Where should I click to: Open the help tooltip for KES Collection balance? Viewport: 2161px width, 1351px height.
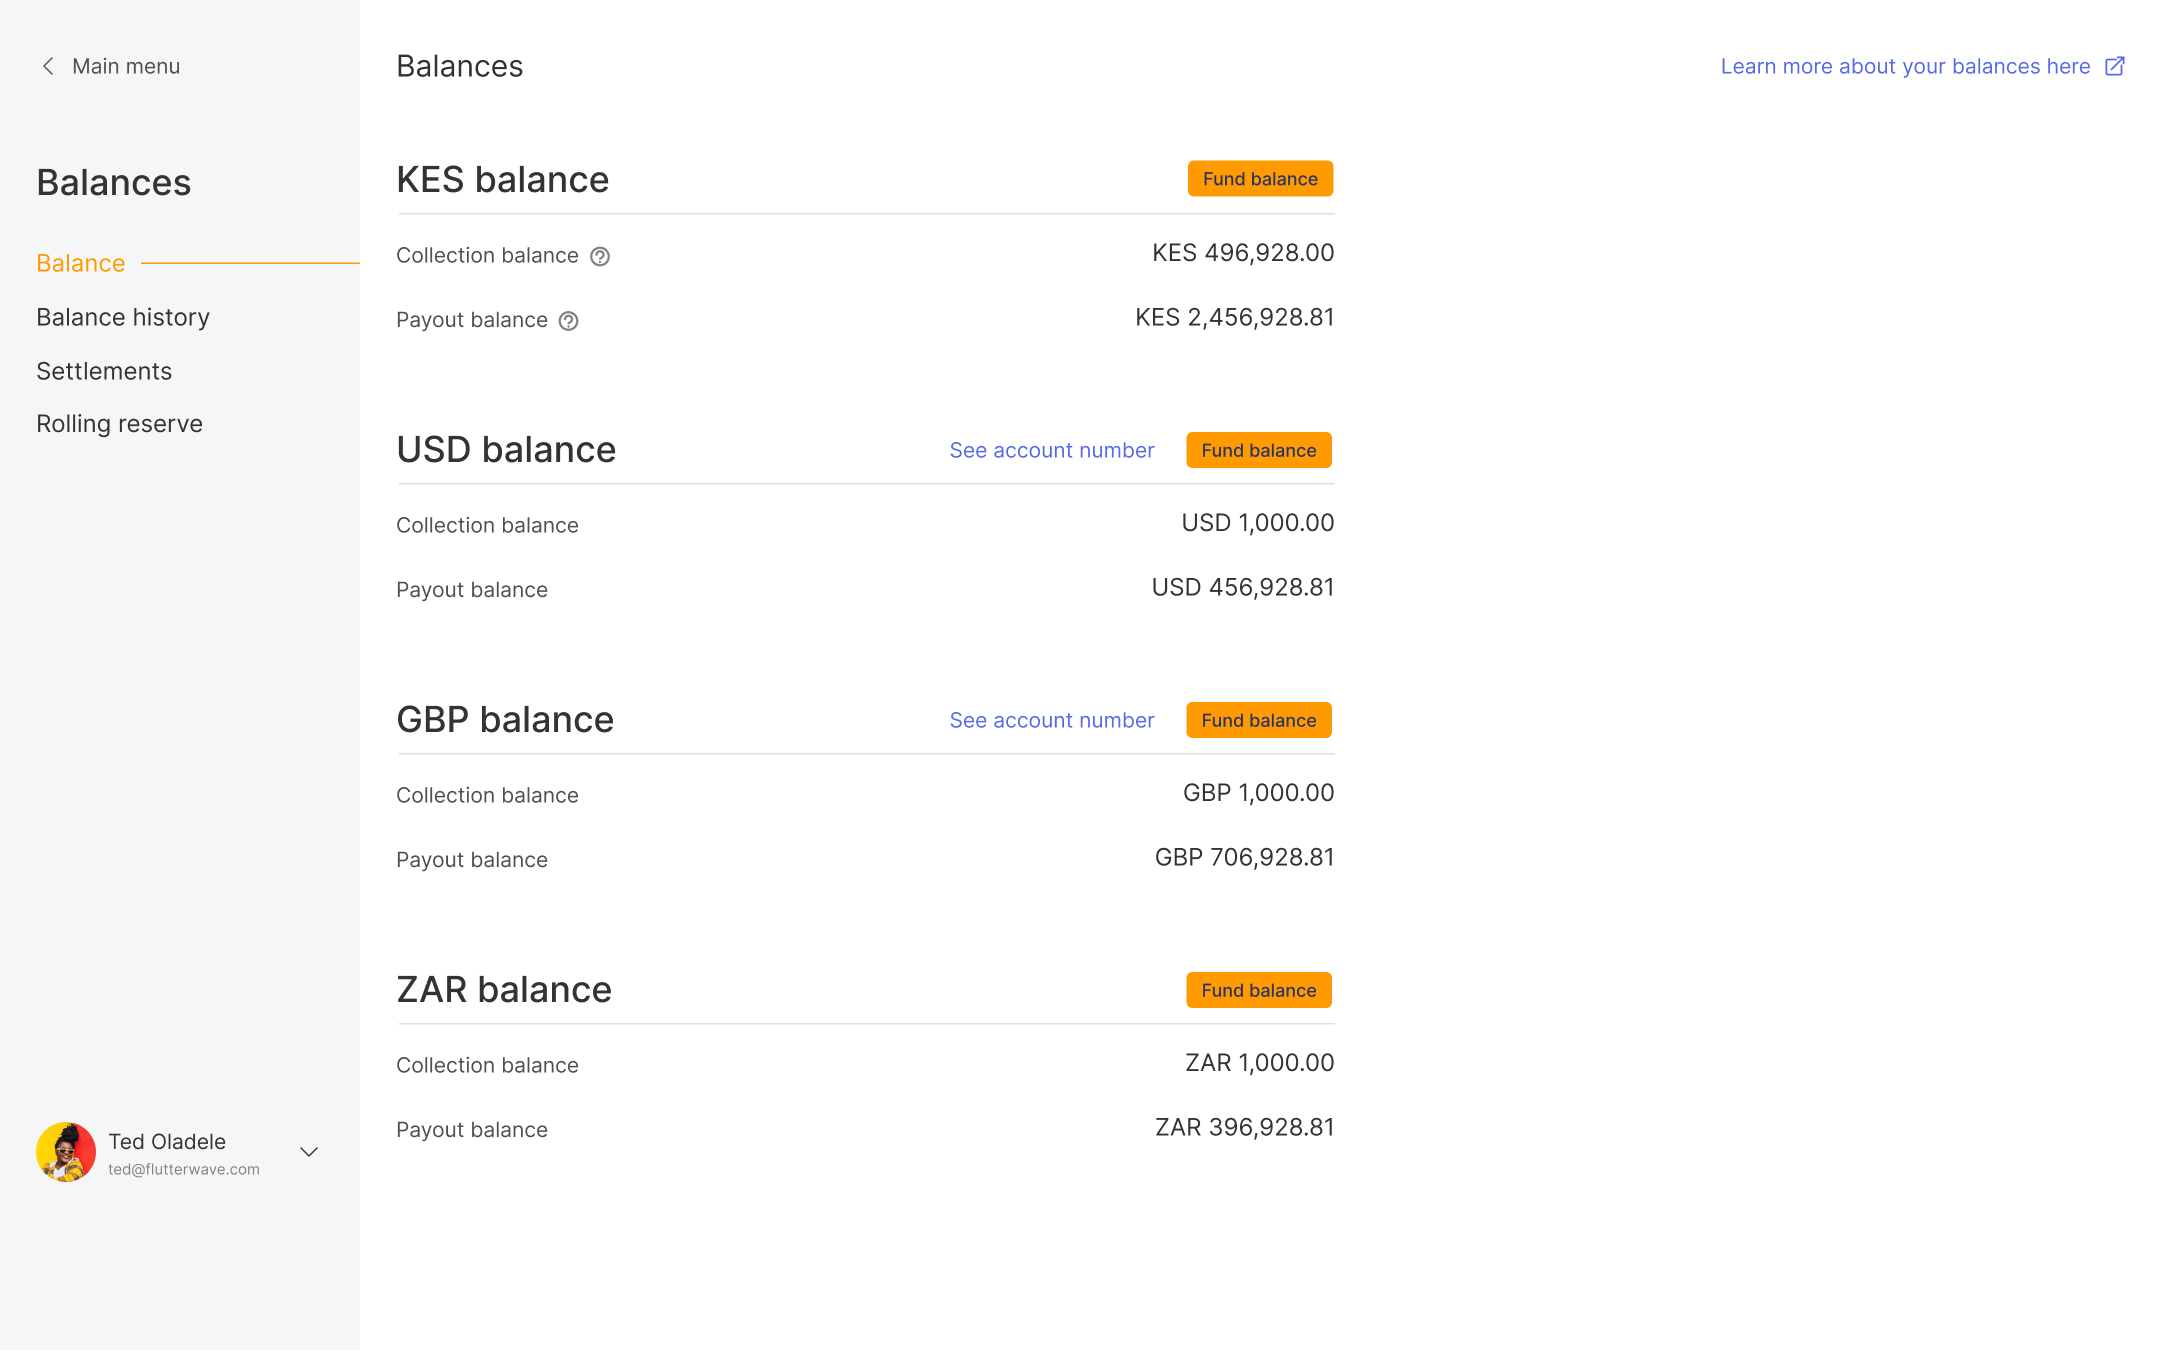(x=599, y=256)
